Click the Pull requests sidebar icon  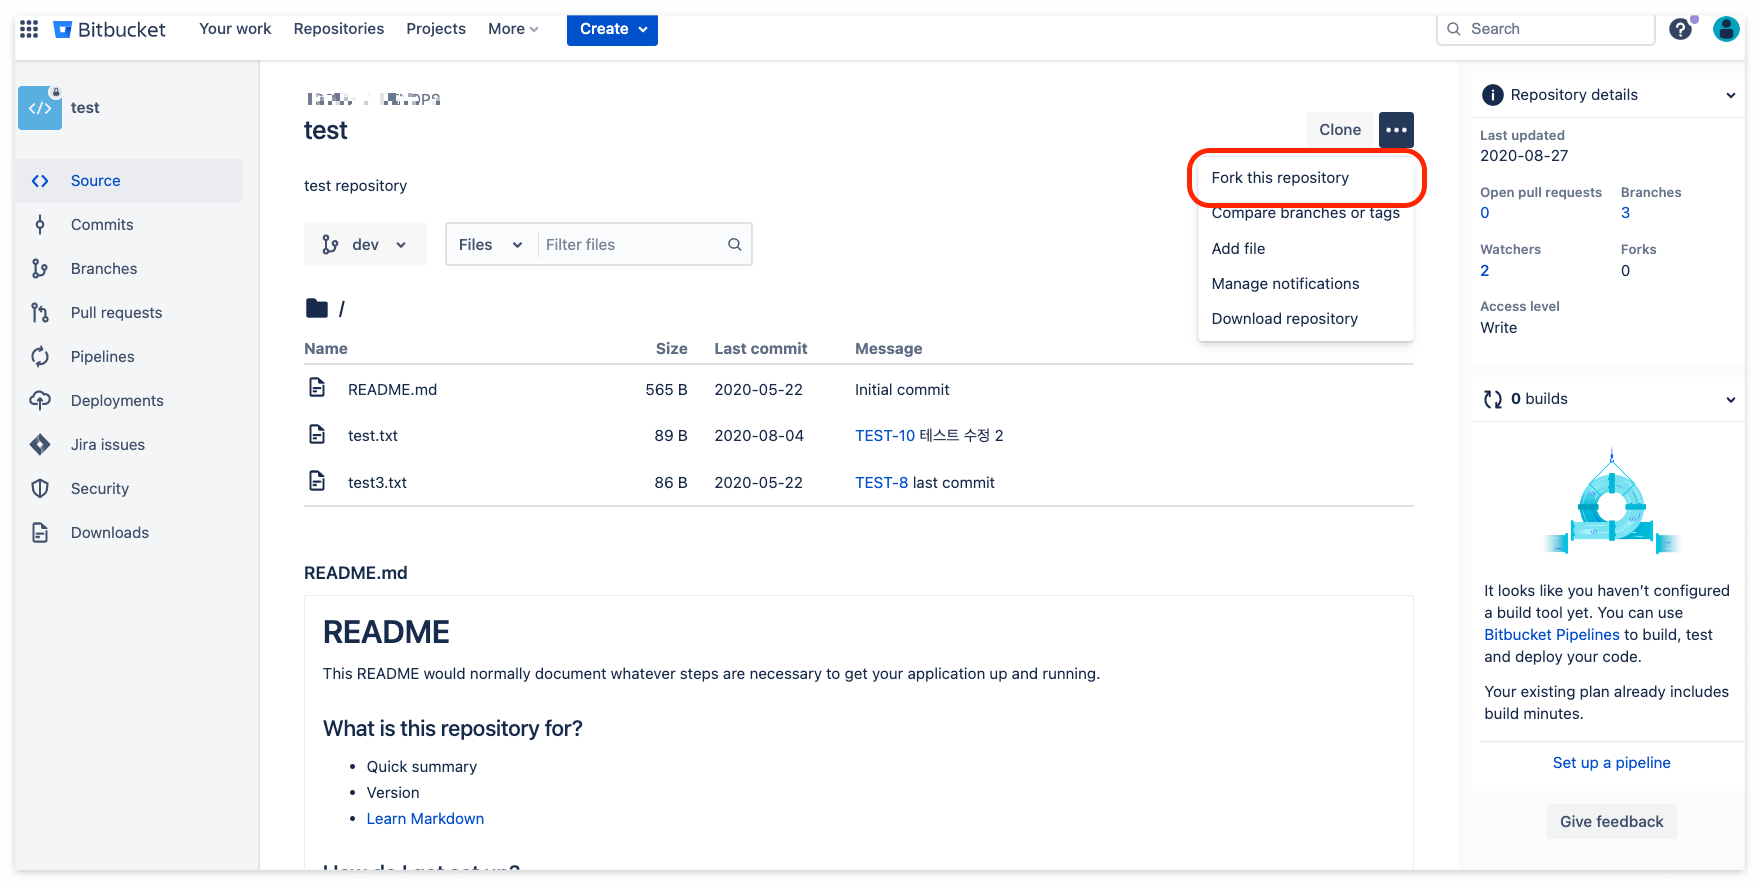click(x=40, y=313)
